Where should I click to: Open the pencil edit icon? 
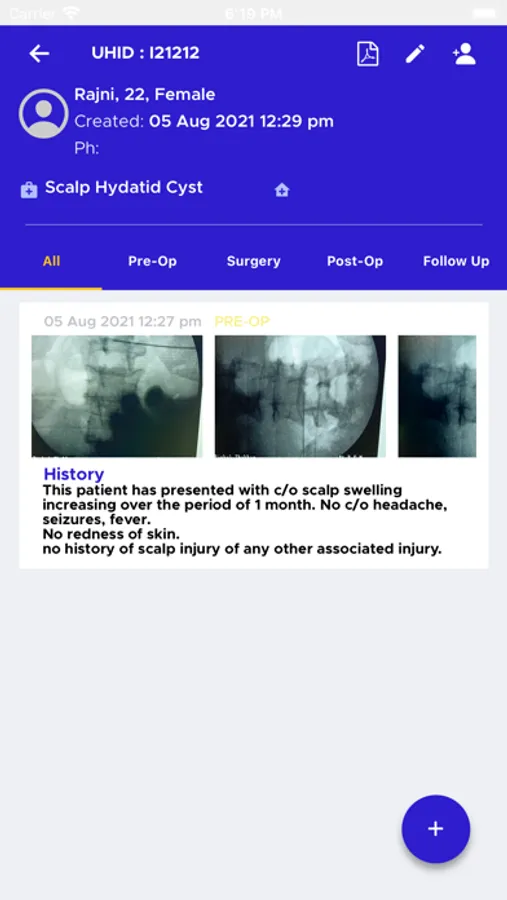click(x=415, y=54)
